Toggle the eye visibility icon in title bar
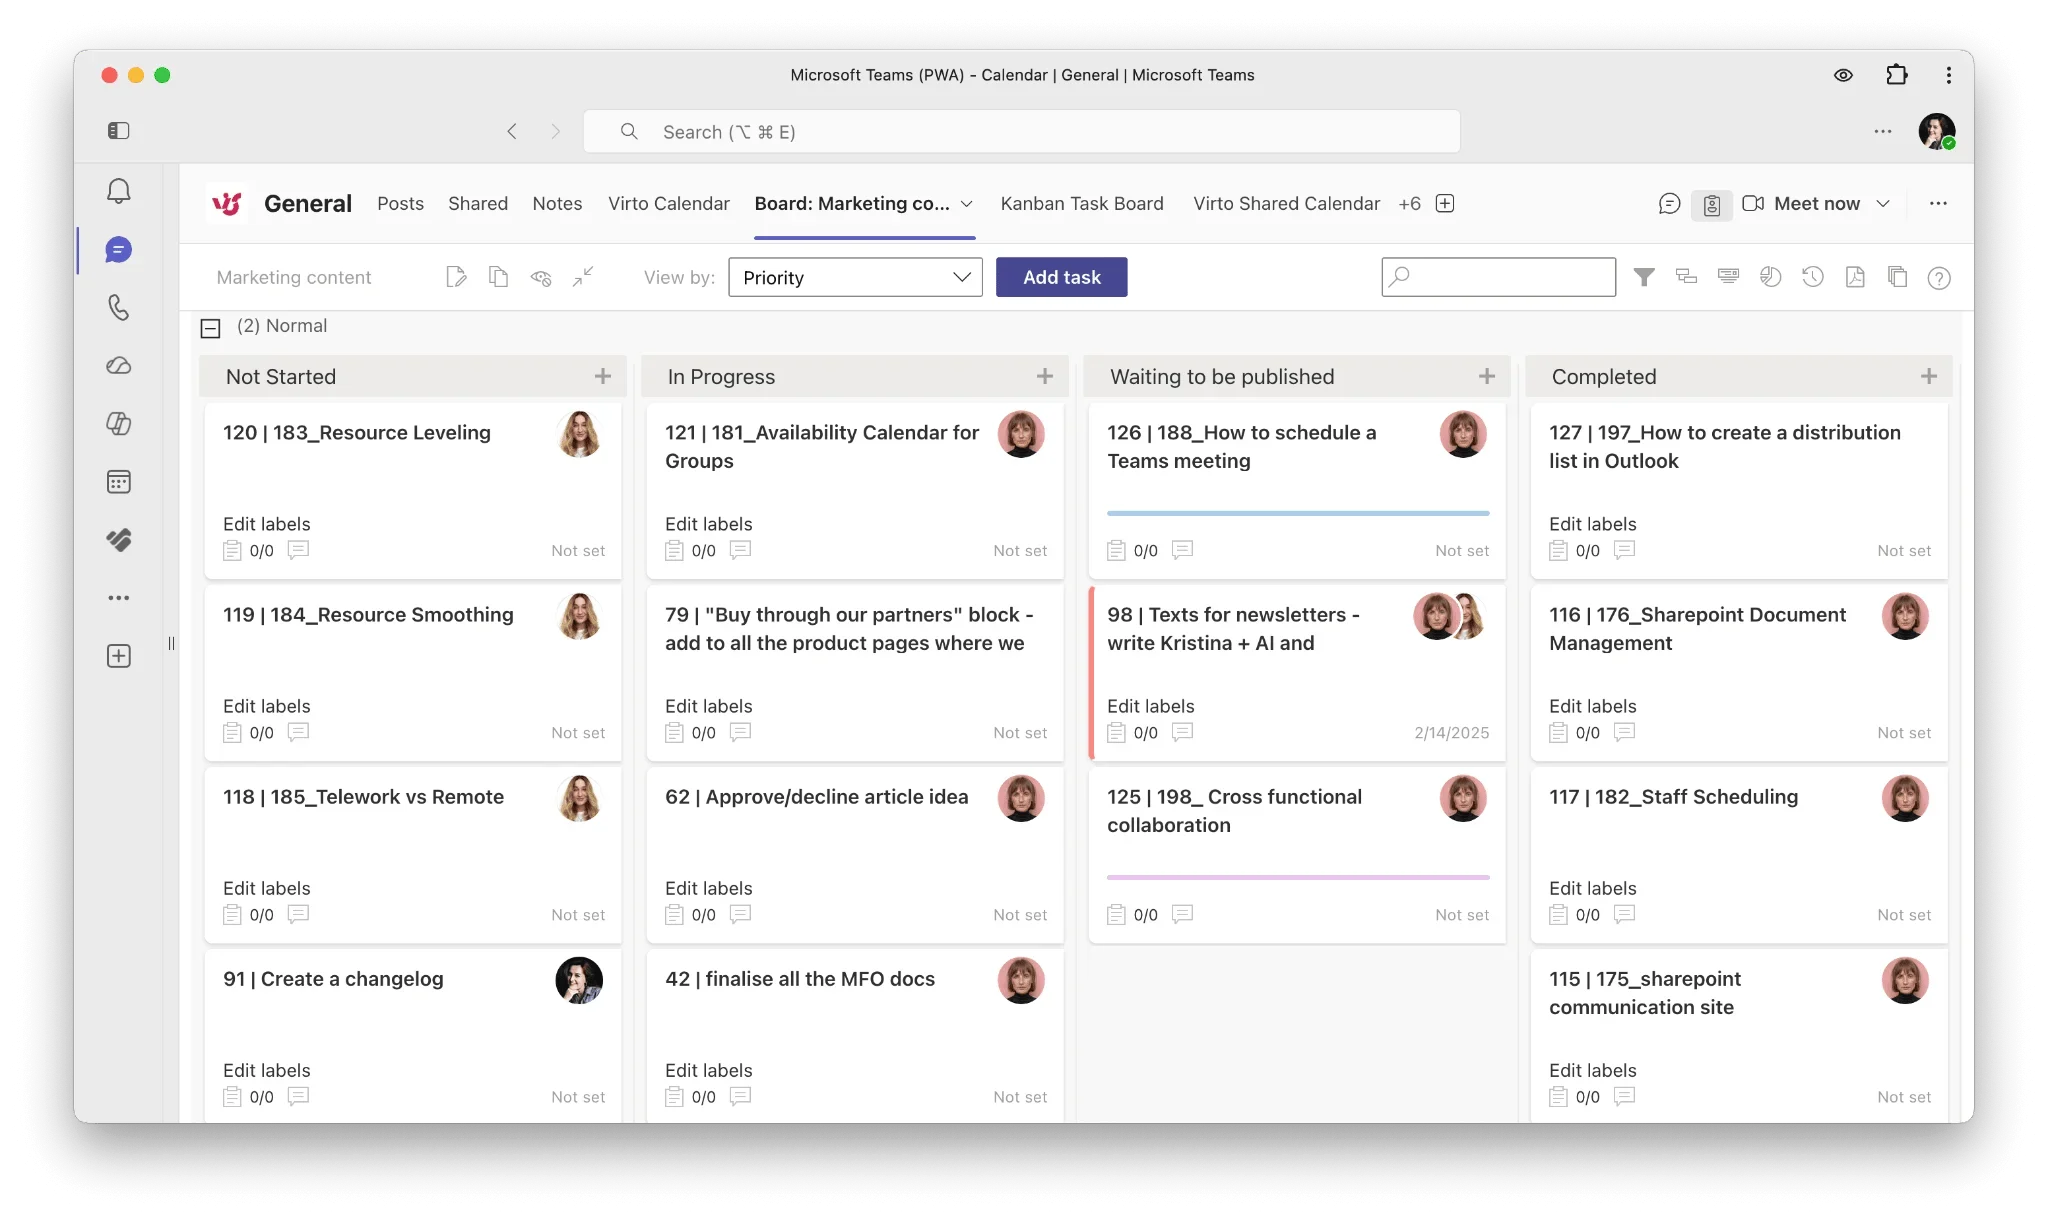 (1843, 75)
